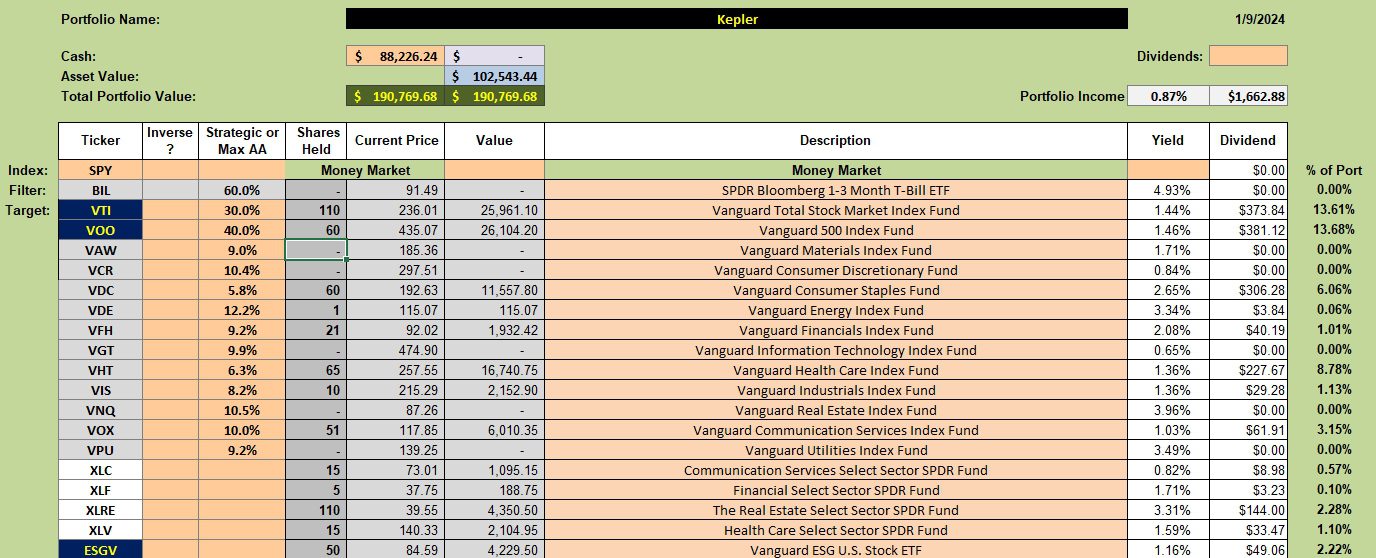The image size is (1376, 558).
Task: Click the VCR ticker cell
Action: [x=100, y=270]
